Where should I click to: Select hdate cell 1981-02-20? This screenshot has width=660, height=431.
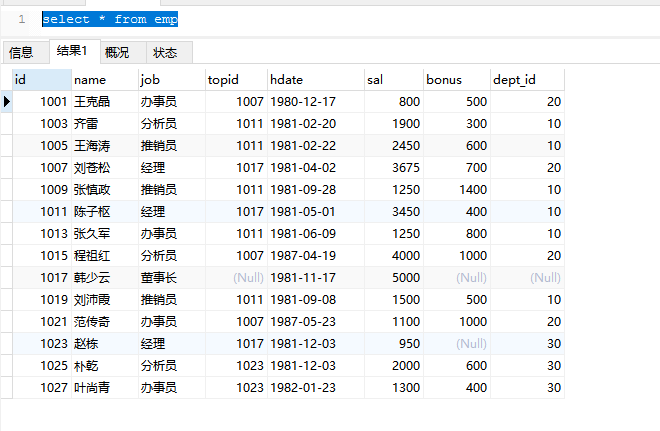pos(316,123)
